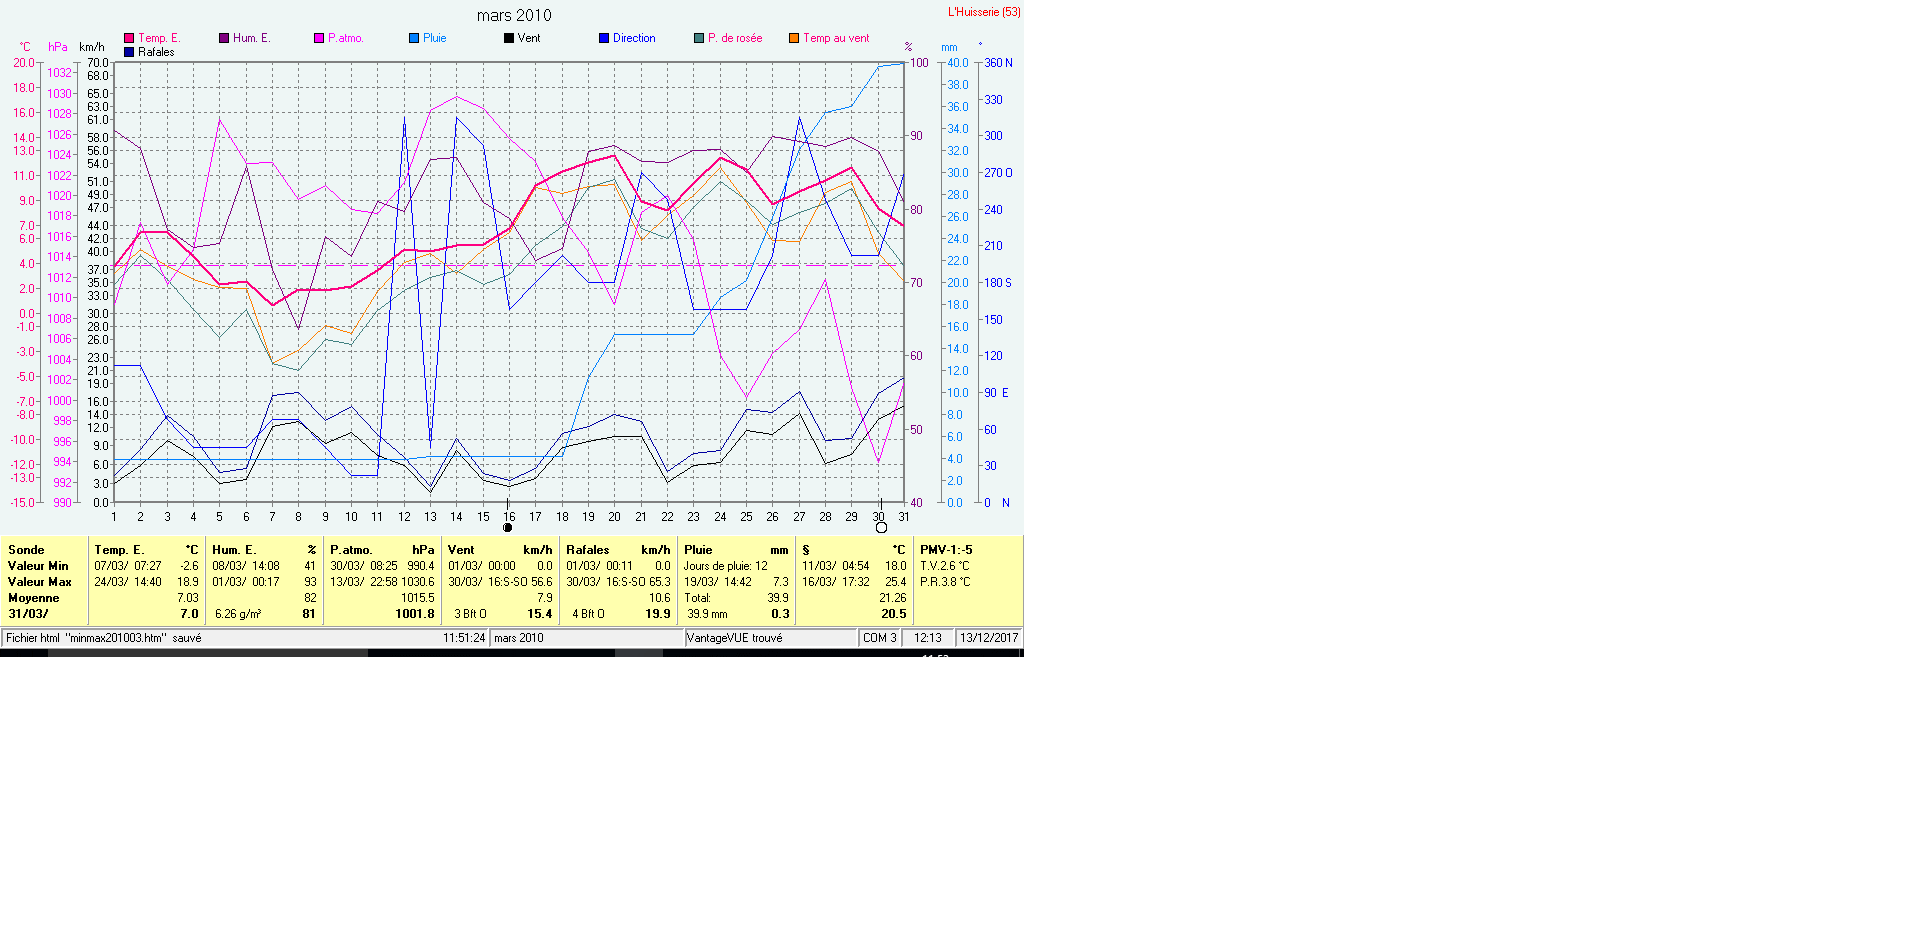Click the max wind entry '56.6'

click(x=542, y=582)
